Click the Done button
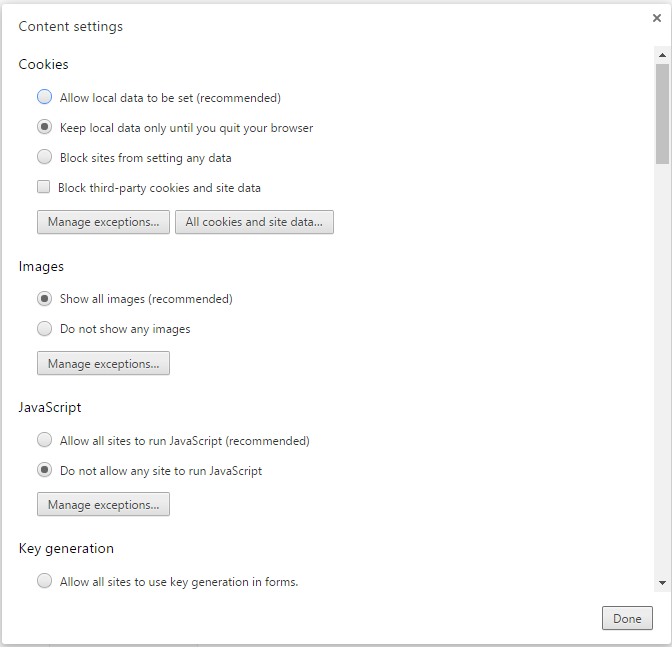This screenshot has height=647, width=672. (627, 619)
